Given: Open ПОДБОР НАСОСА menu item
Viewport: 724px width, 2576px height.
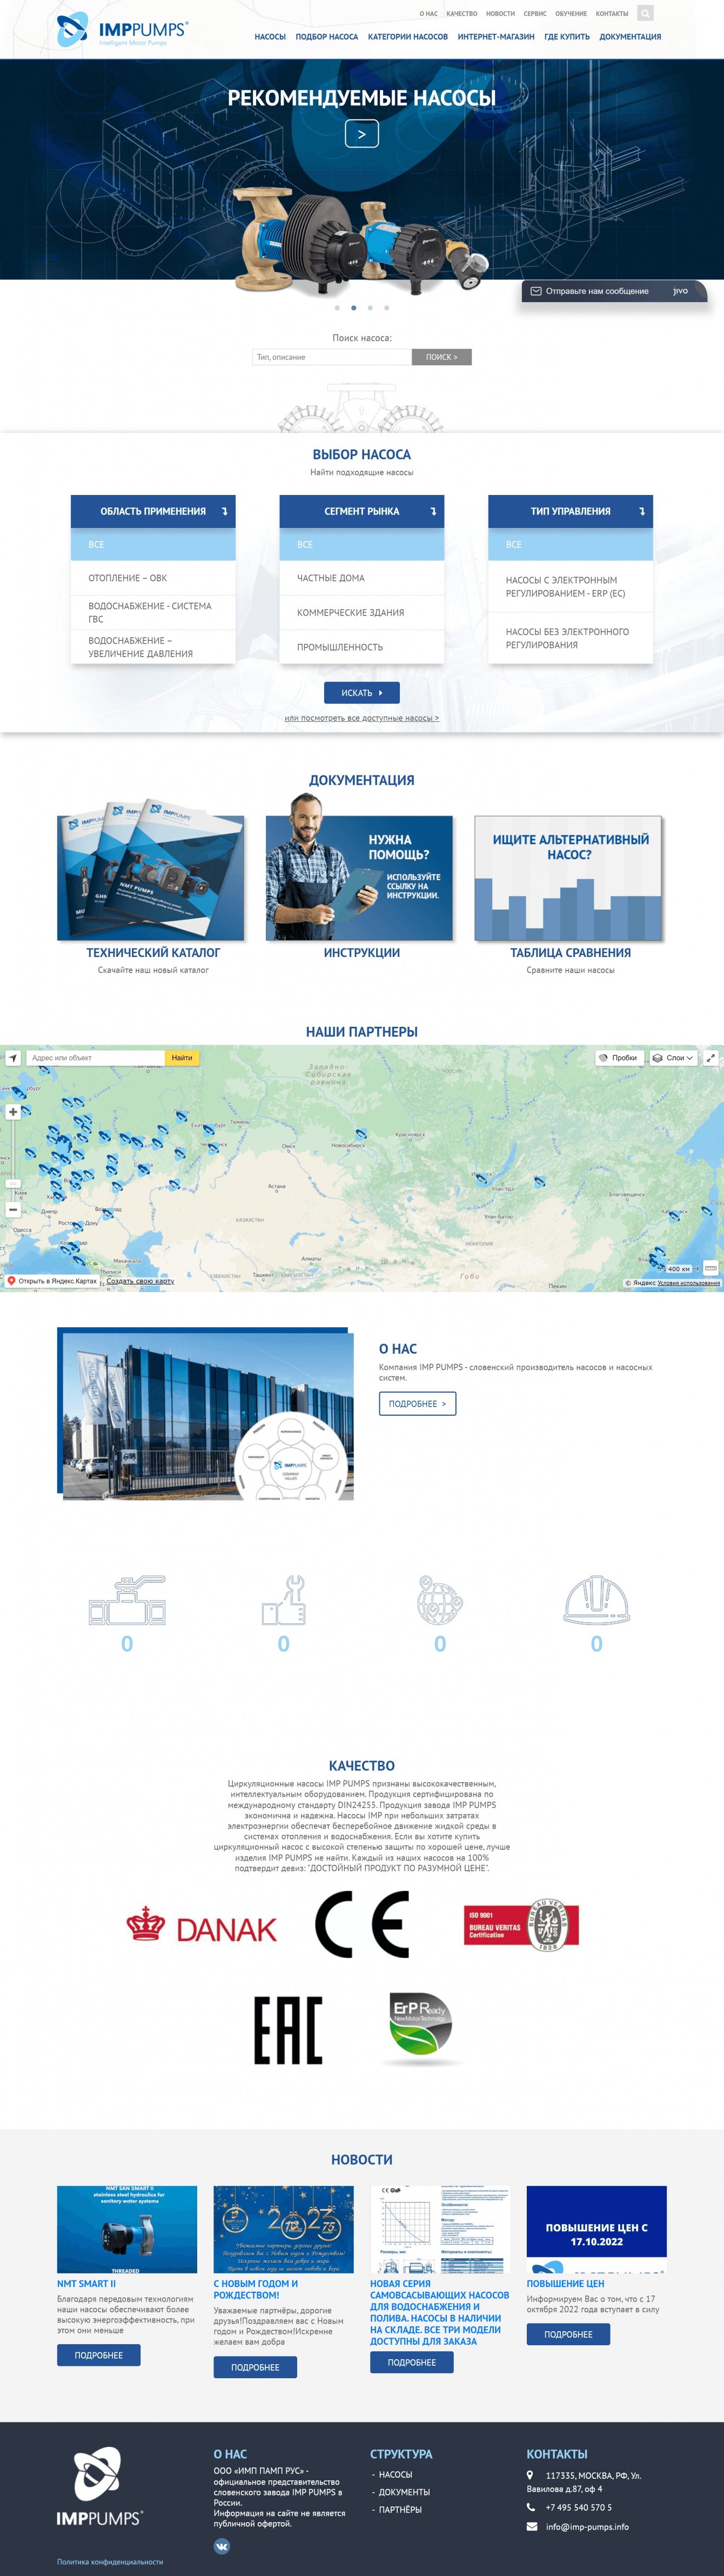Looking at the screenshot, I should coord(327,37).
